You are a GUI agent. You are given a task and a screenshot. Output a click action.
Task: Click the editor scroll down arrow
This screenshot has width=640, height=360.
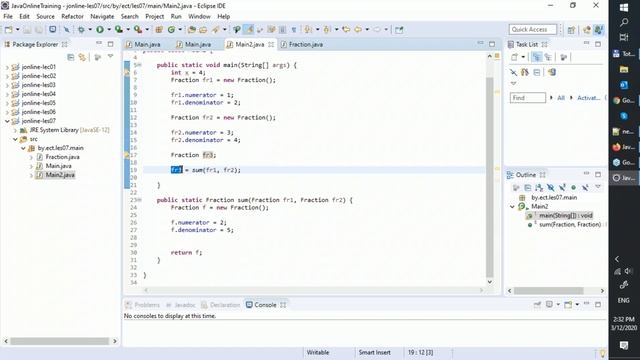point(490,282)
